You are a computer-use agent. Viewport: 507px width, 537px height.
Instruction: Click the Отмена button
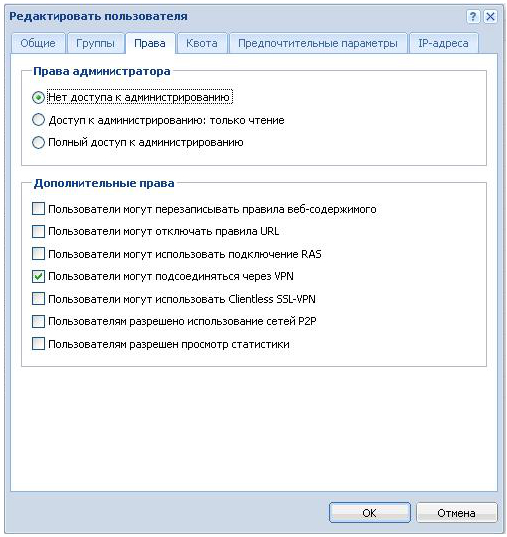[456, 513]
